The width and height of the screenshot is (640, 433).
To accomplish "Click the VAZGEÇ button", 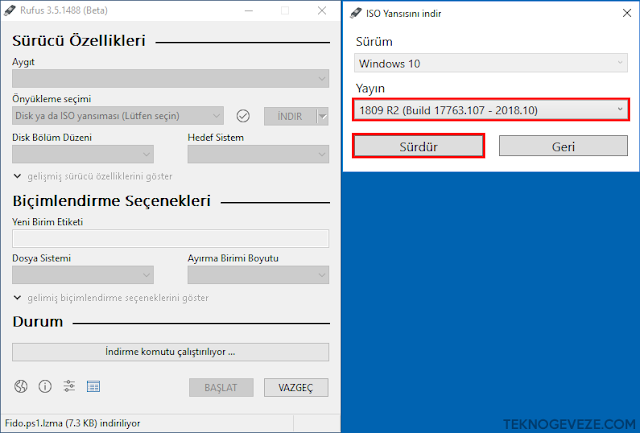I will click(296, 387).
